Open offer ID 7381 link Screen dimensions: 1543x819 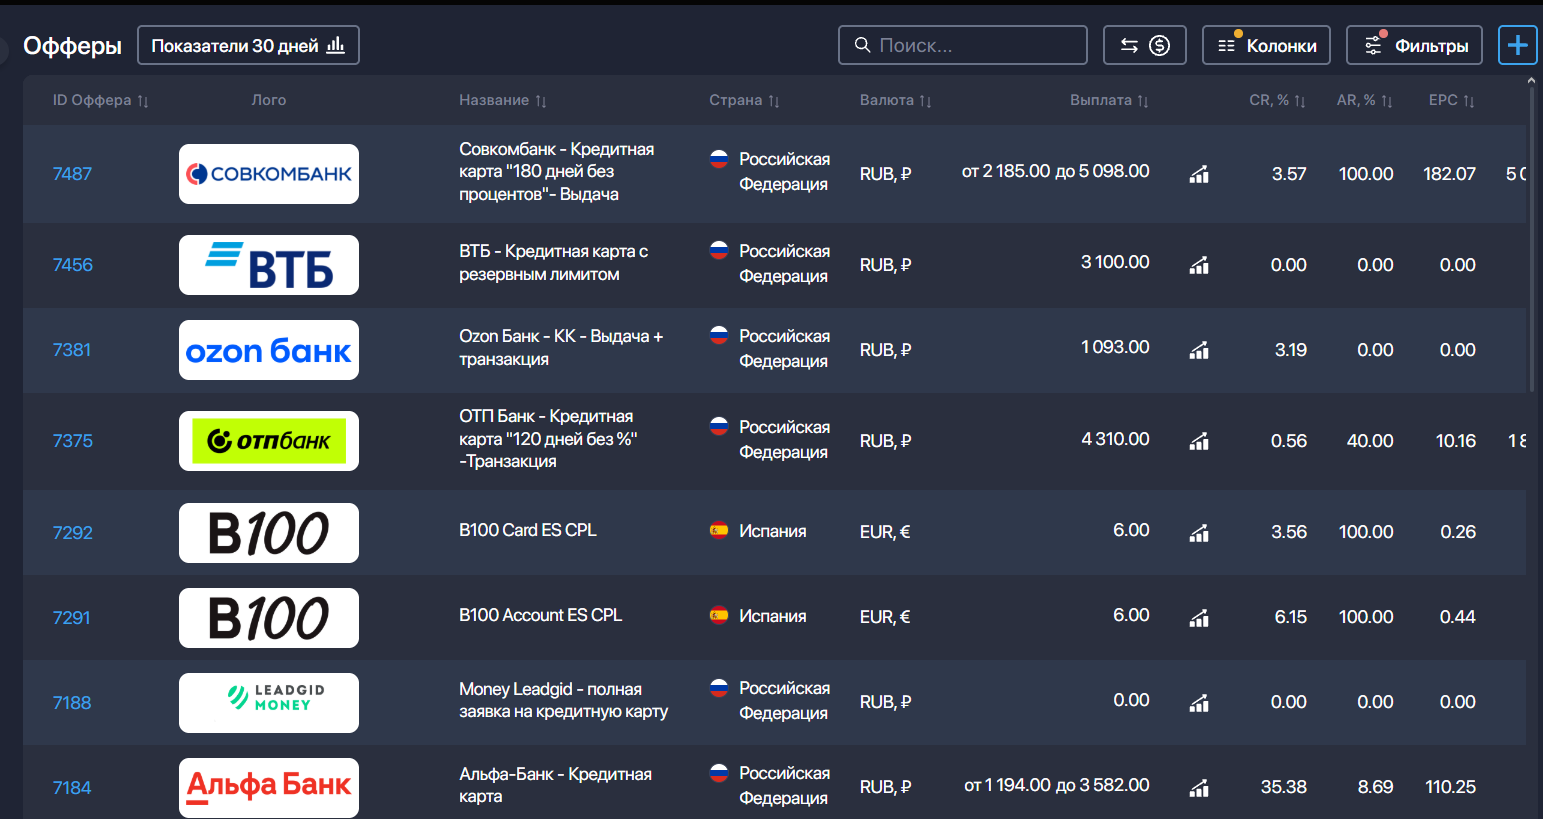coord(71,350)
